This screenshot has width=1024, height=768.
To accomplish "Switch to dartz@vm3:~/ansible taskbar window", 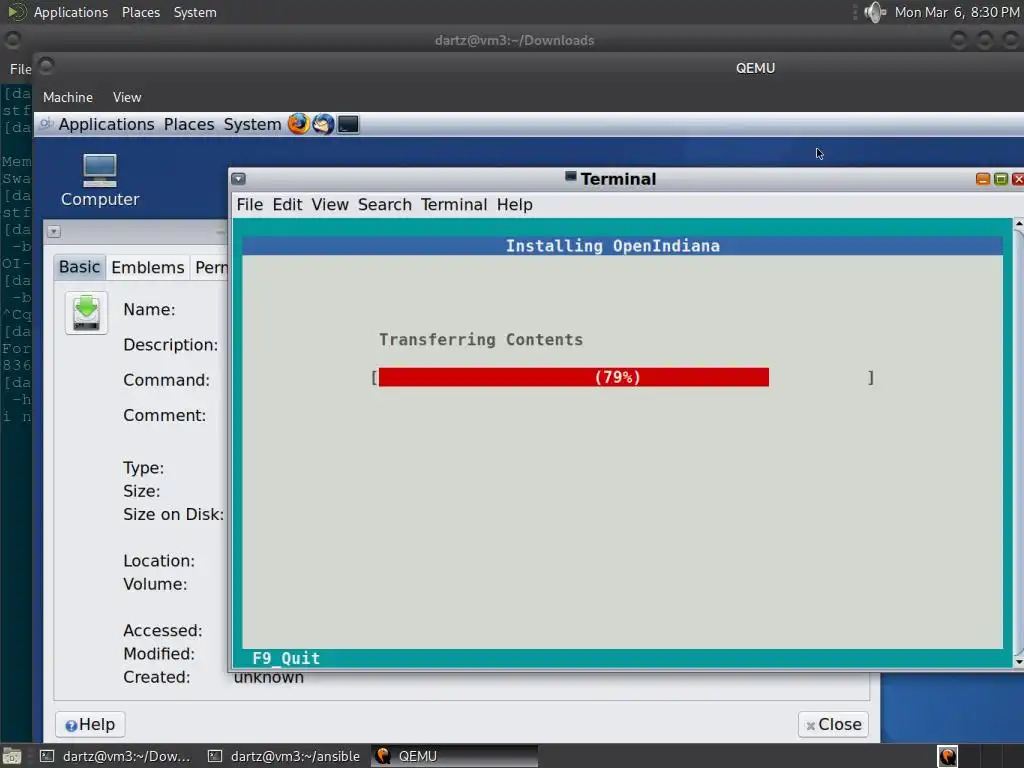I will click(x=285, y=756).
